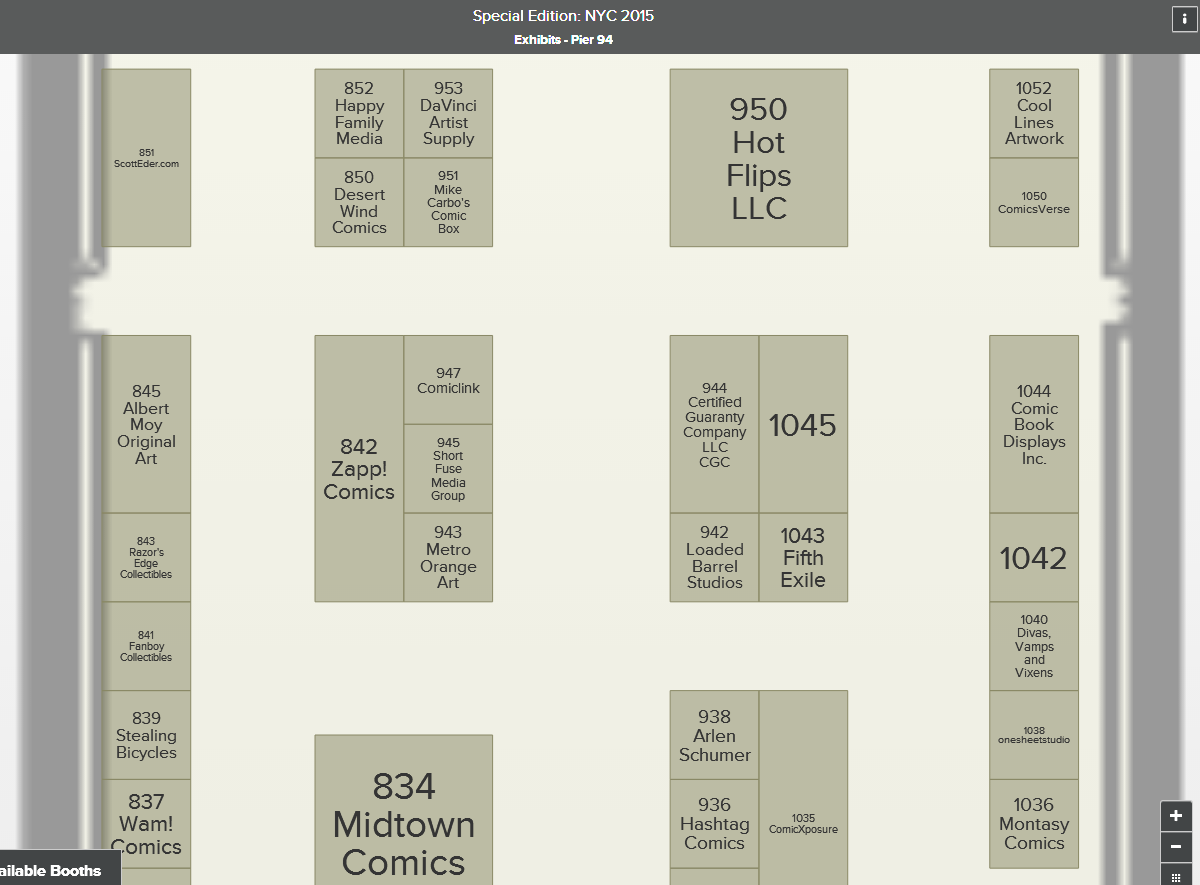This screenshot has width=1200, height=885.
Task: Click booth 1038 onesheetstudio
Action: click(x=1034, y=735)
